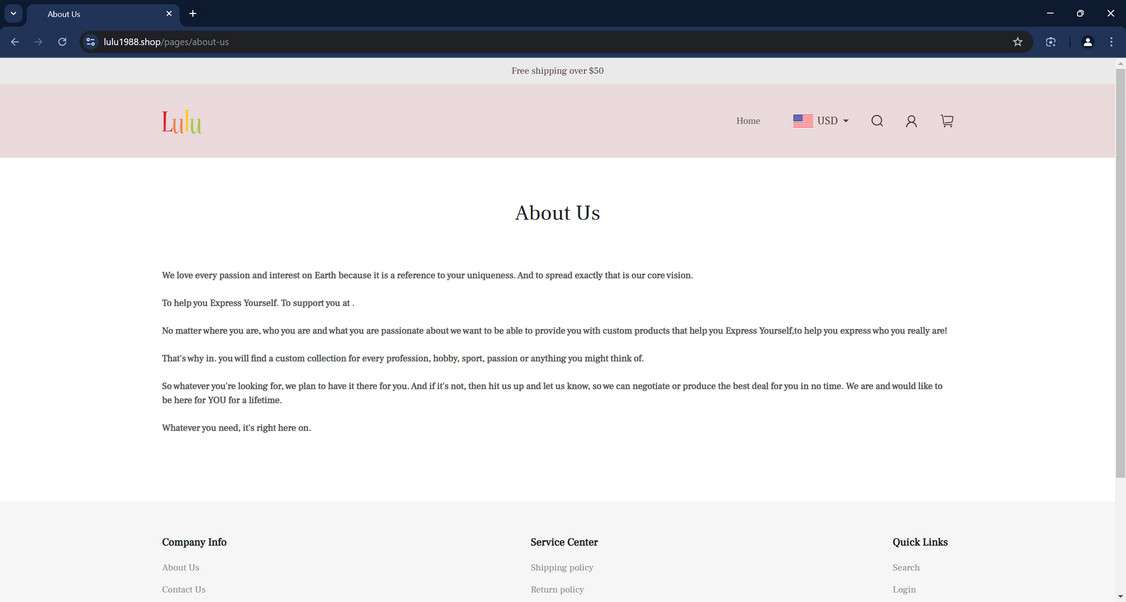
Task: Click the vertical page scrollbar
Action: point(1120,273)
